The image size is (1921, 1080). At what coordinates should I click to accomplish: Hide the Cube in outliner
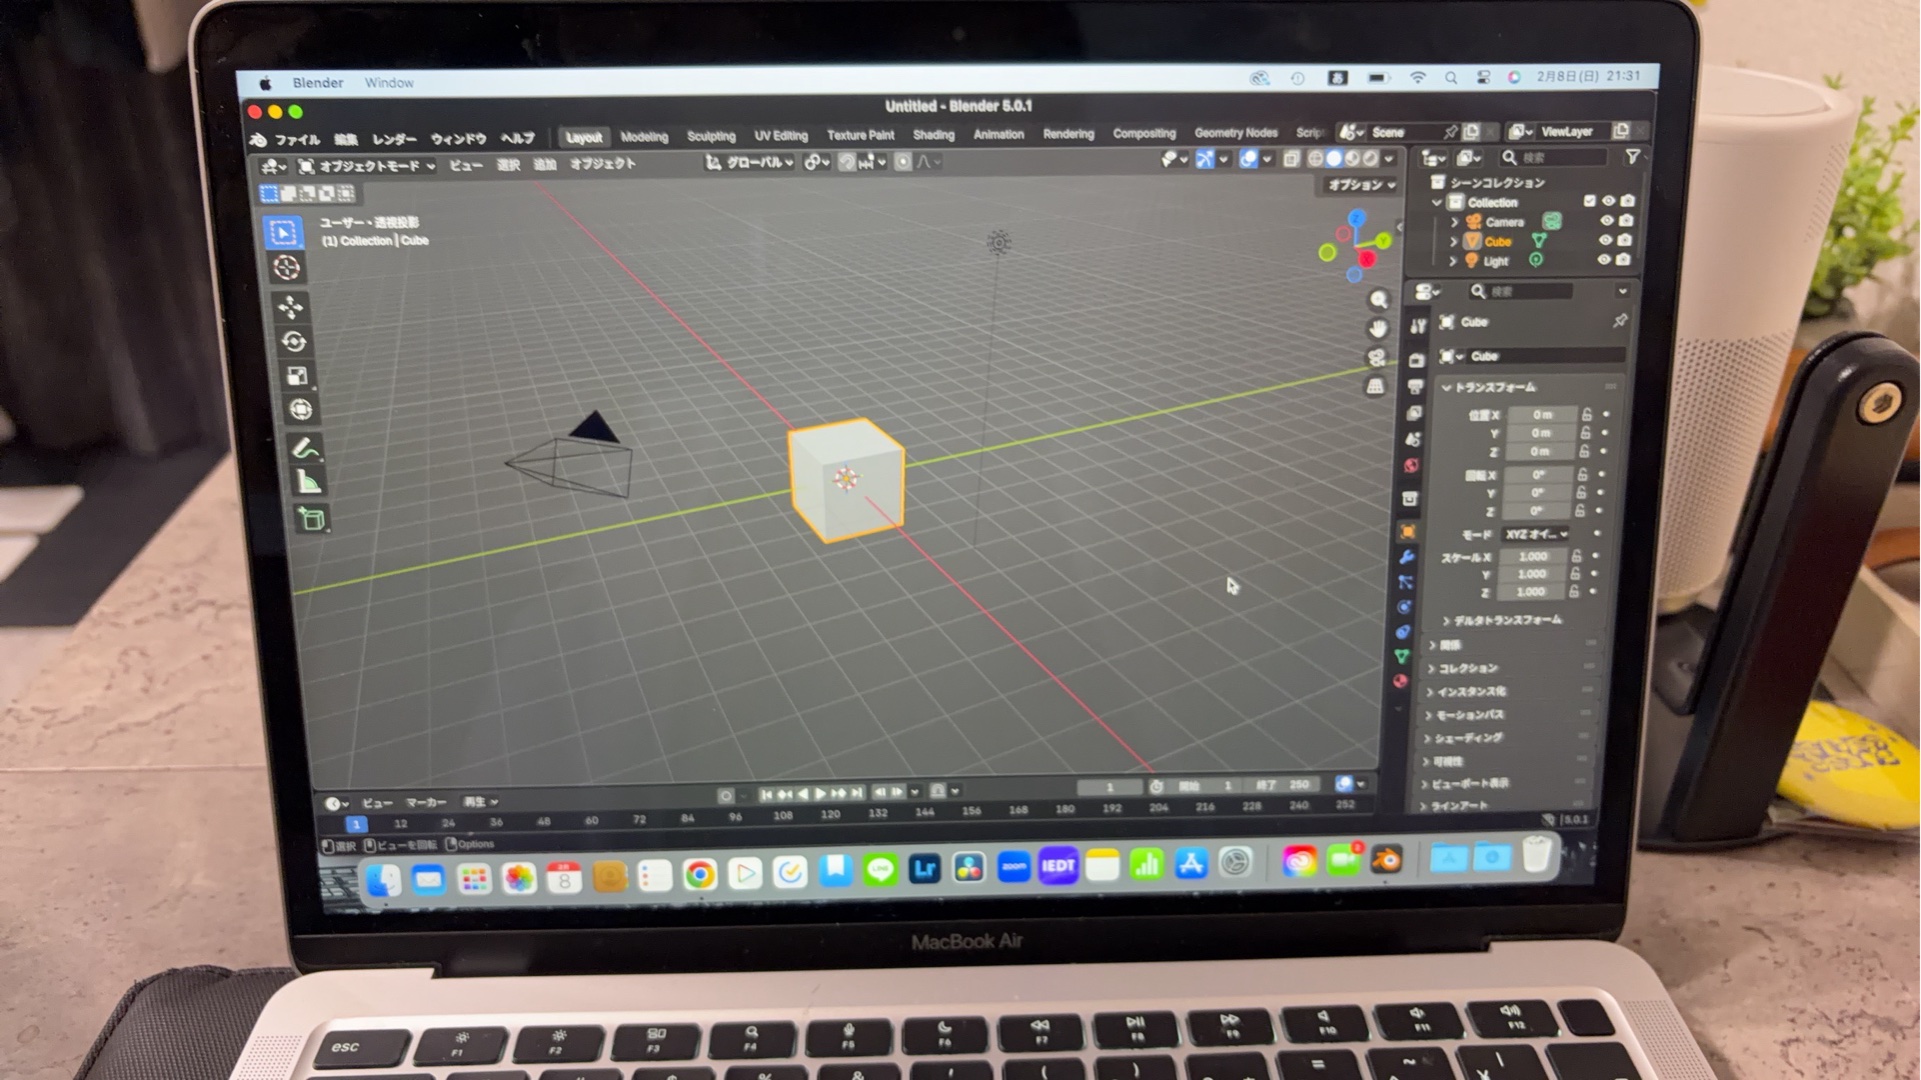(x=1605, y=240)
